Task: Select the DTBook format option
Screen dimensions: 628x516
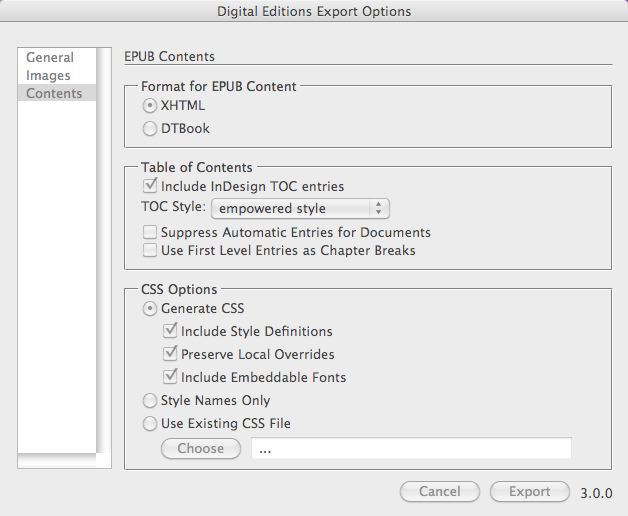Action: pyautogui.click(x=150, y=128)
